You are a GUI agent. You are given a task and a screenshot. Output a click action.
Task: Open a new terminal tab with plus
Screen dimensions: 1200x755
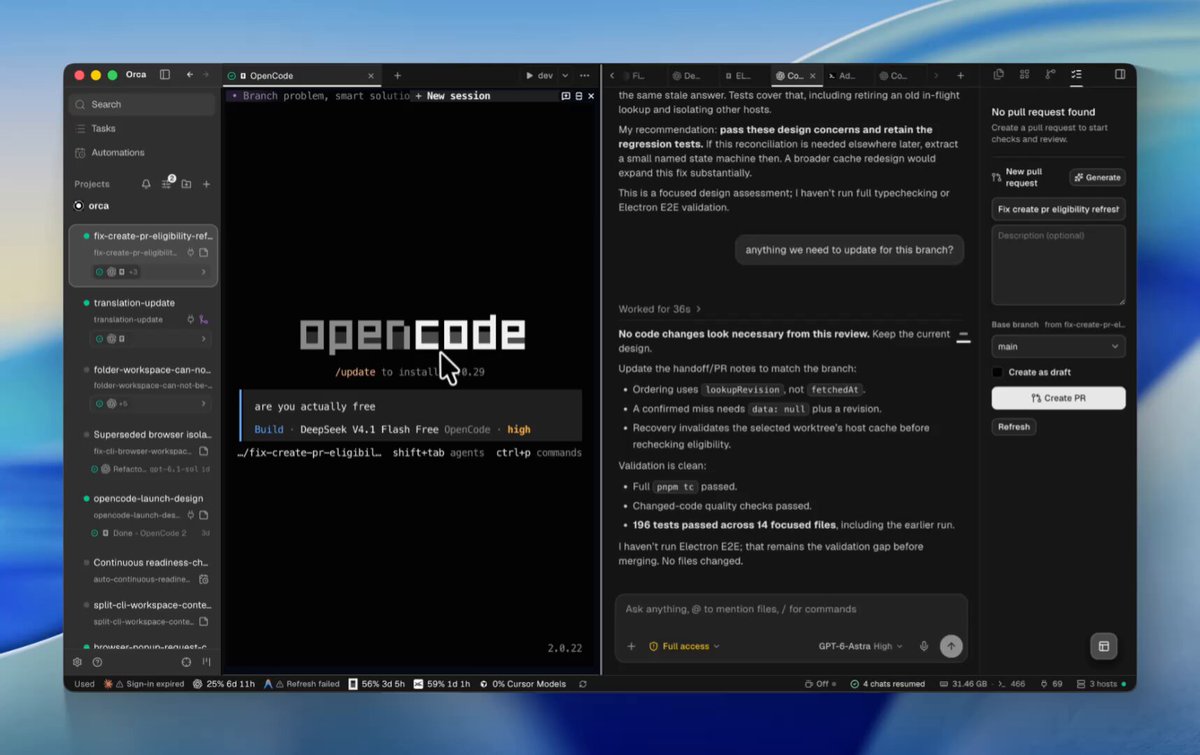pos(397,76)
